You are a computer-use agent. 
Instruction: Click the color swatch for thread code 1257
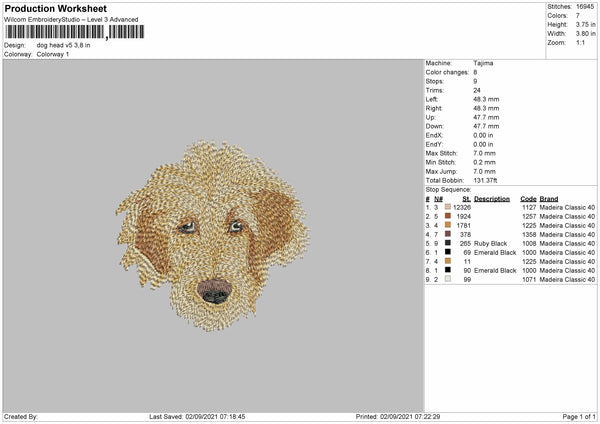[x=448, y=216]
